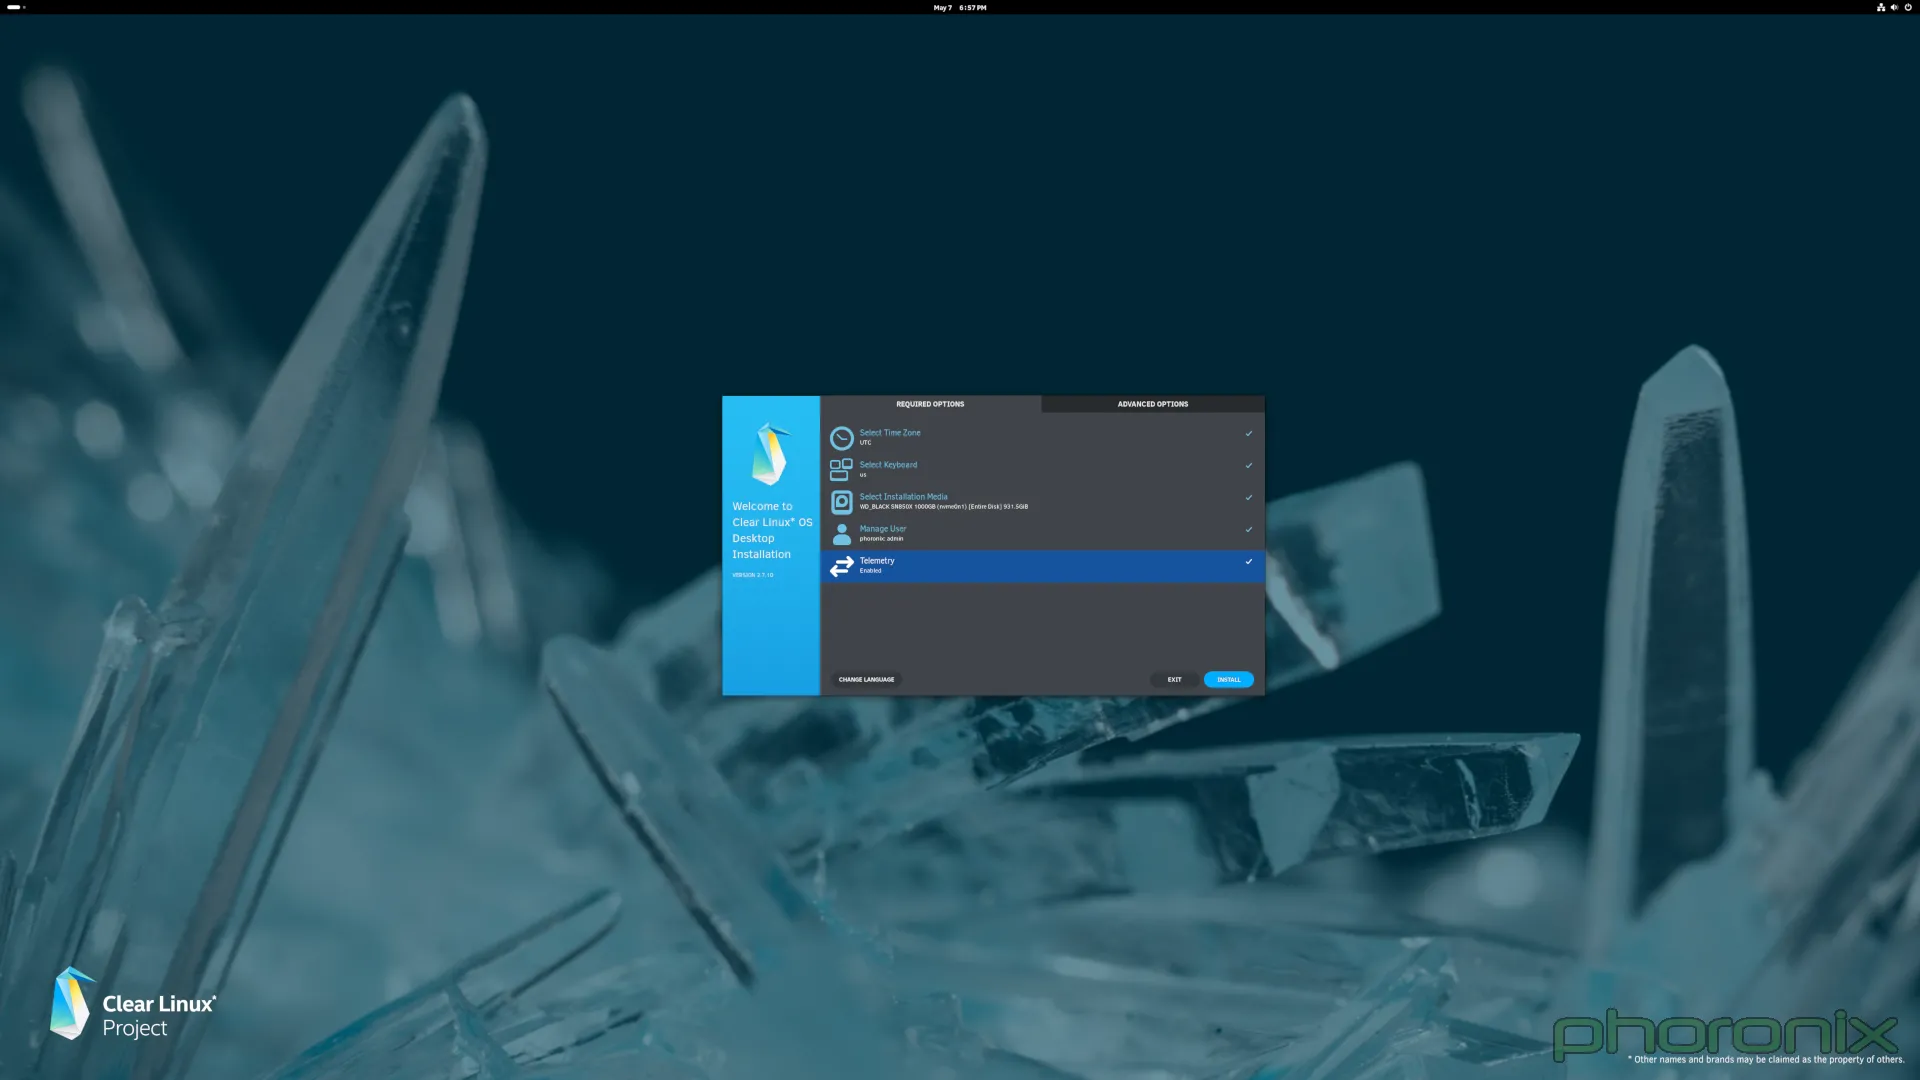Screen dimensions: 1920x1080
Task: Click the keyboard icon beside Select Keyboard
Action: 842,469
